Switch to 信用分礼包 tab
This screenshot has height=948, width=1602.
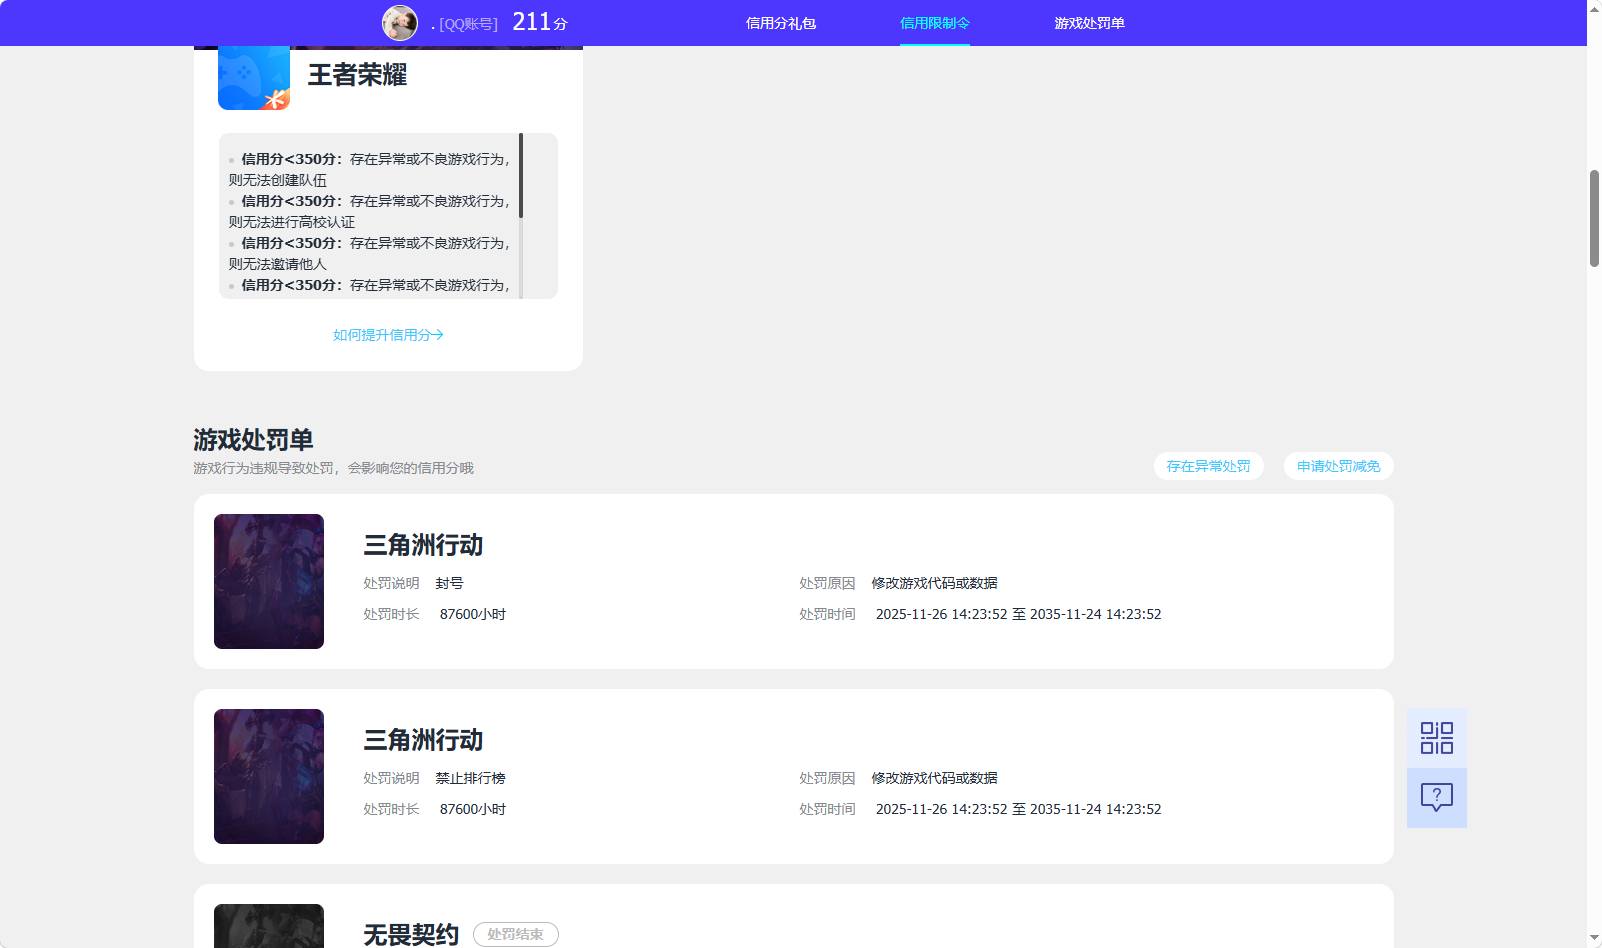pyautogui.click(x=781, y=23)
